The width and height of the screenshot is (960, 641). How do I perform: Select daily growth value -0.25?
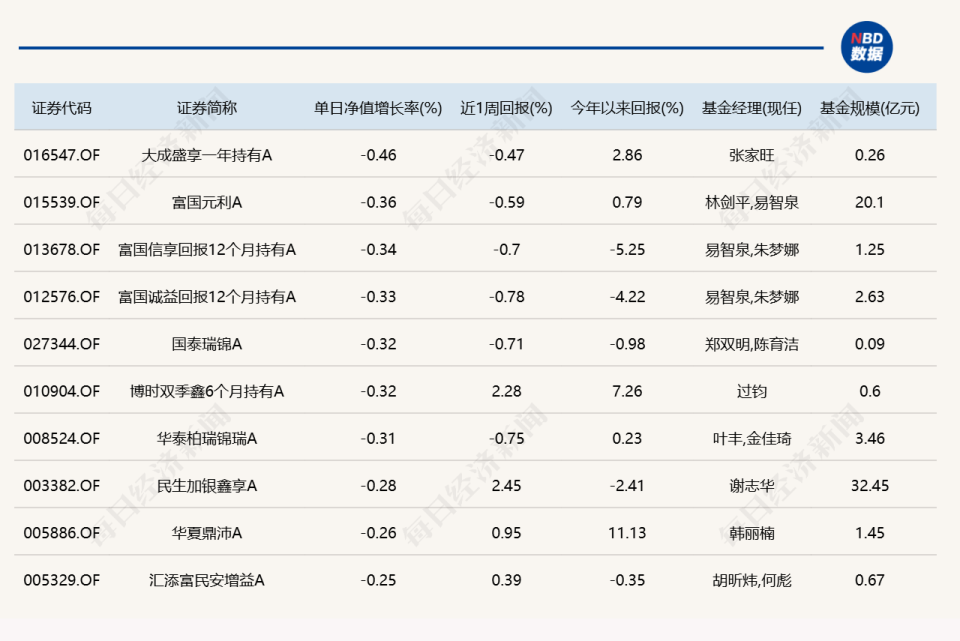[x=378, y=579]
